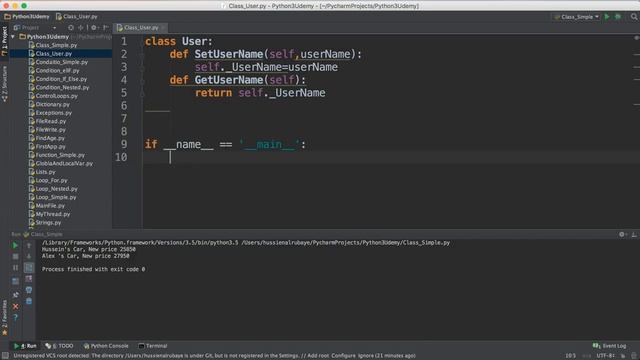
Task: Open Loop_For.py file
Action: 48,180
